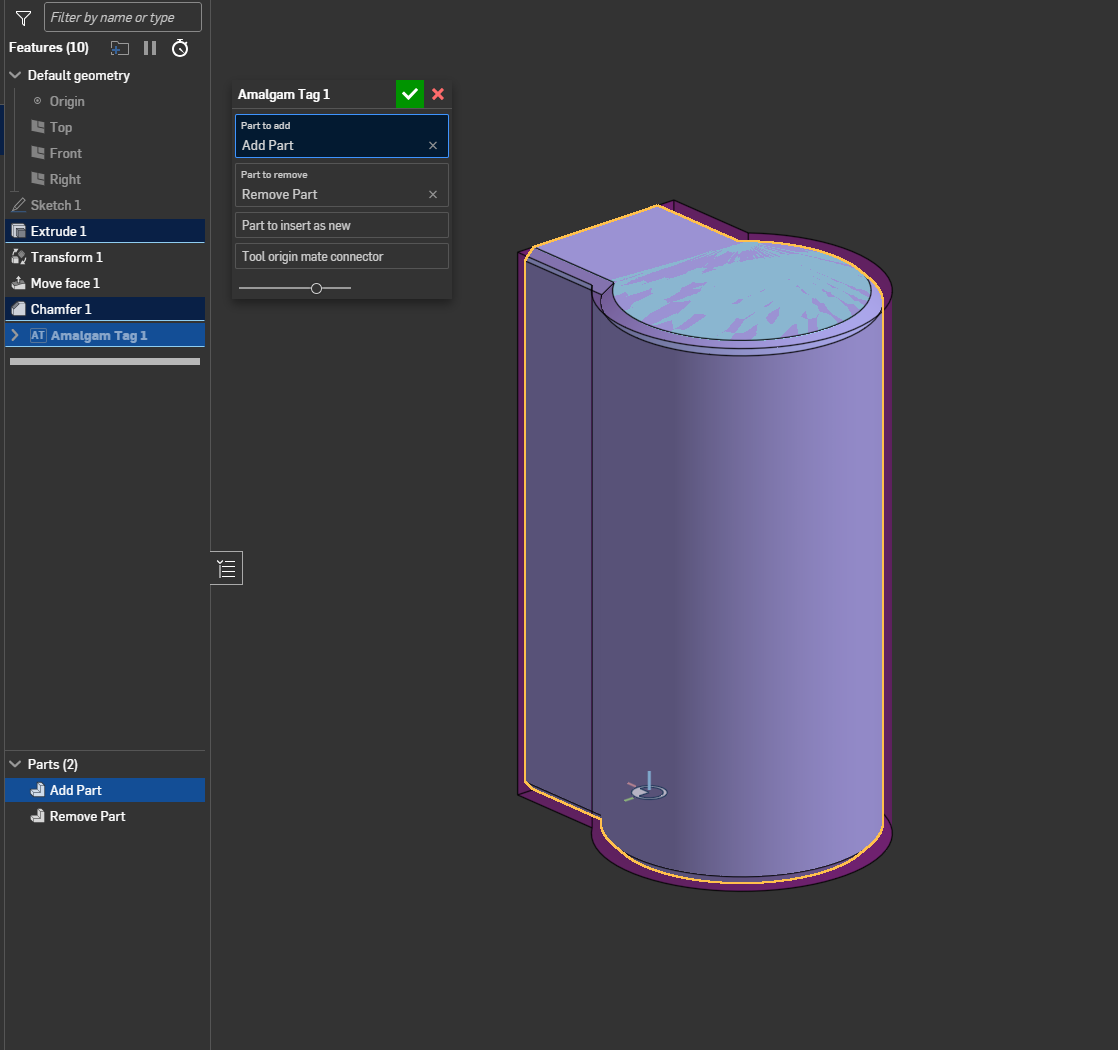Click the Part to insert as new field

point(341,225)
